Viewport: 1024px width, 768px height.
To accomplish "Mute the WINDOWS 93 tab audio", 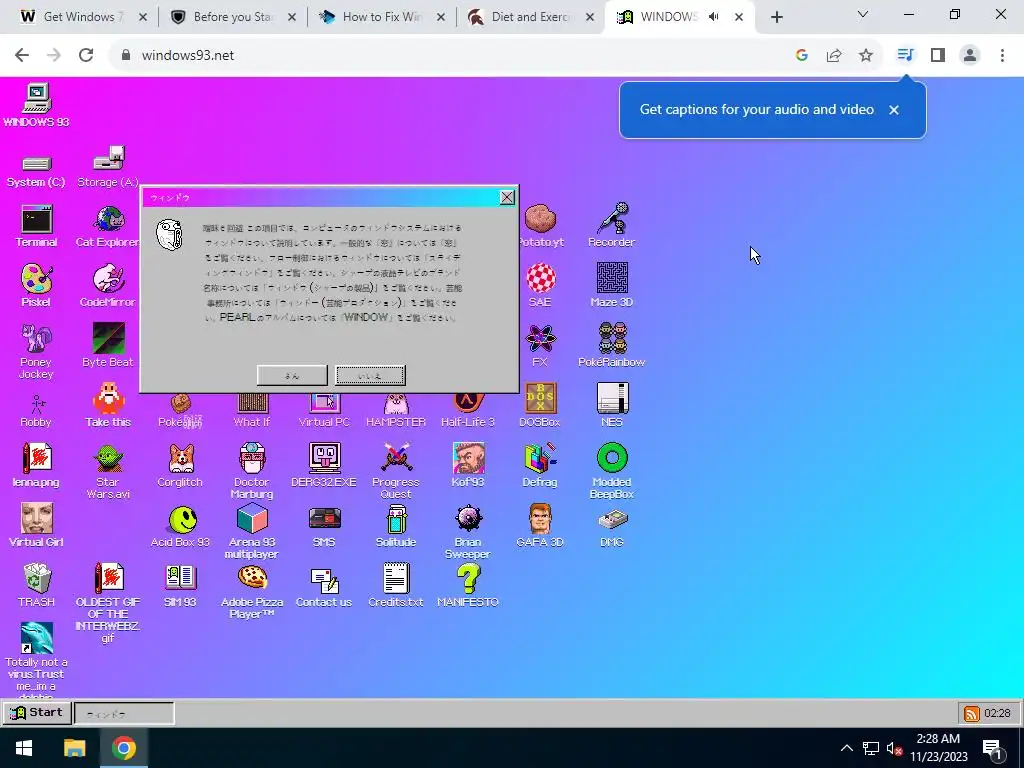I will (714, 17).
